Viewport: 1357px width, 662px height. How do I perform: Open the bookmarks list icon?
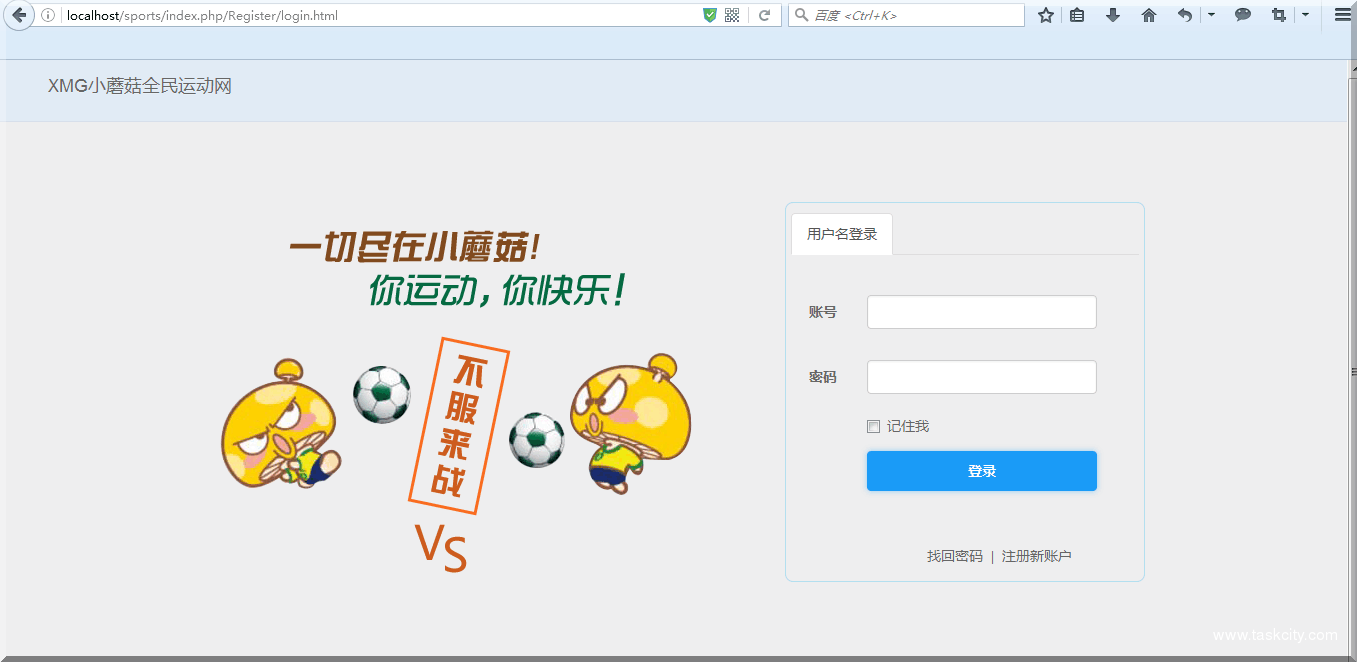1077,15
